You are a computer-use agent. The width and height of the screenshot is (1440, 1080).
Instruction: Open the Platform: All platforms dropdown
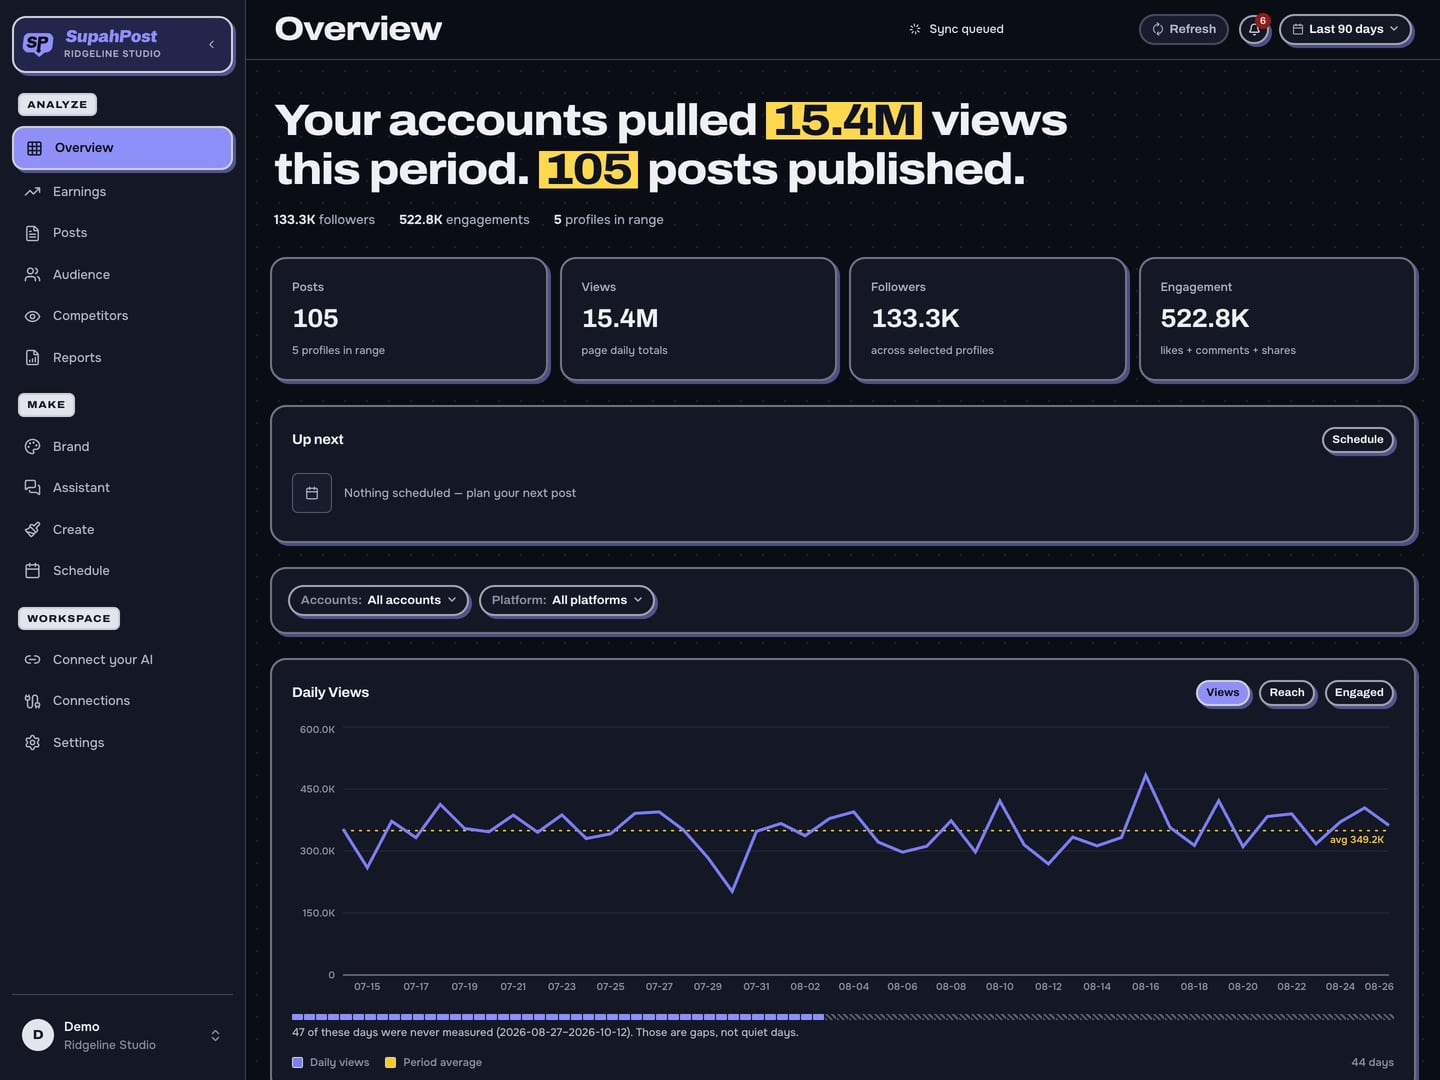(567, 600)
